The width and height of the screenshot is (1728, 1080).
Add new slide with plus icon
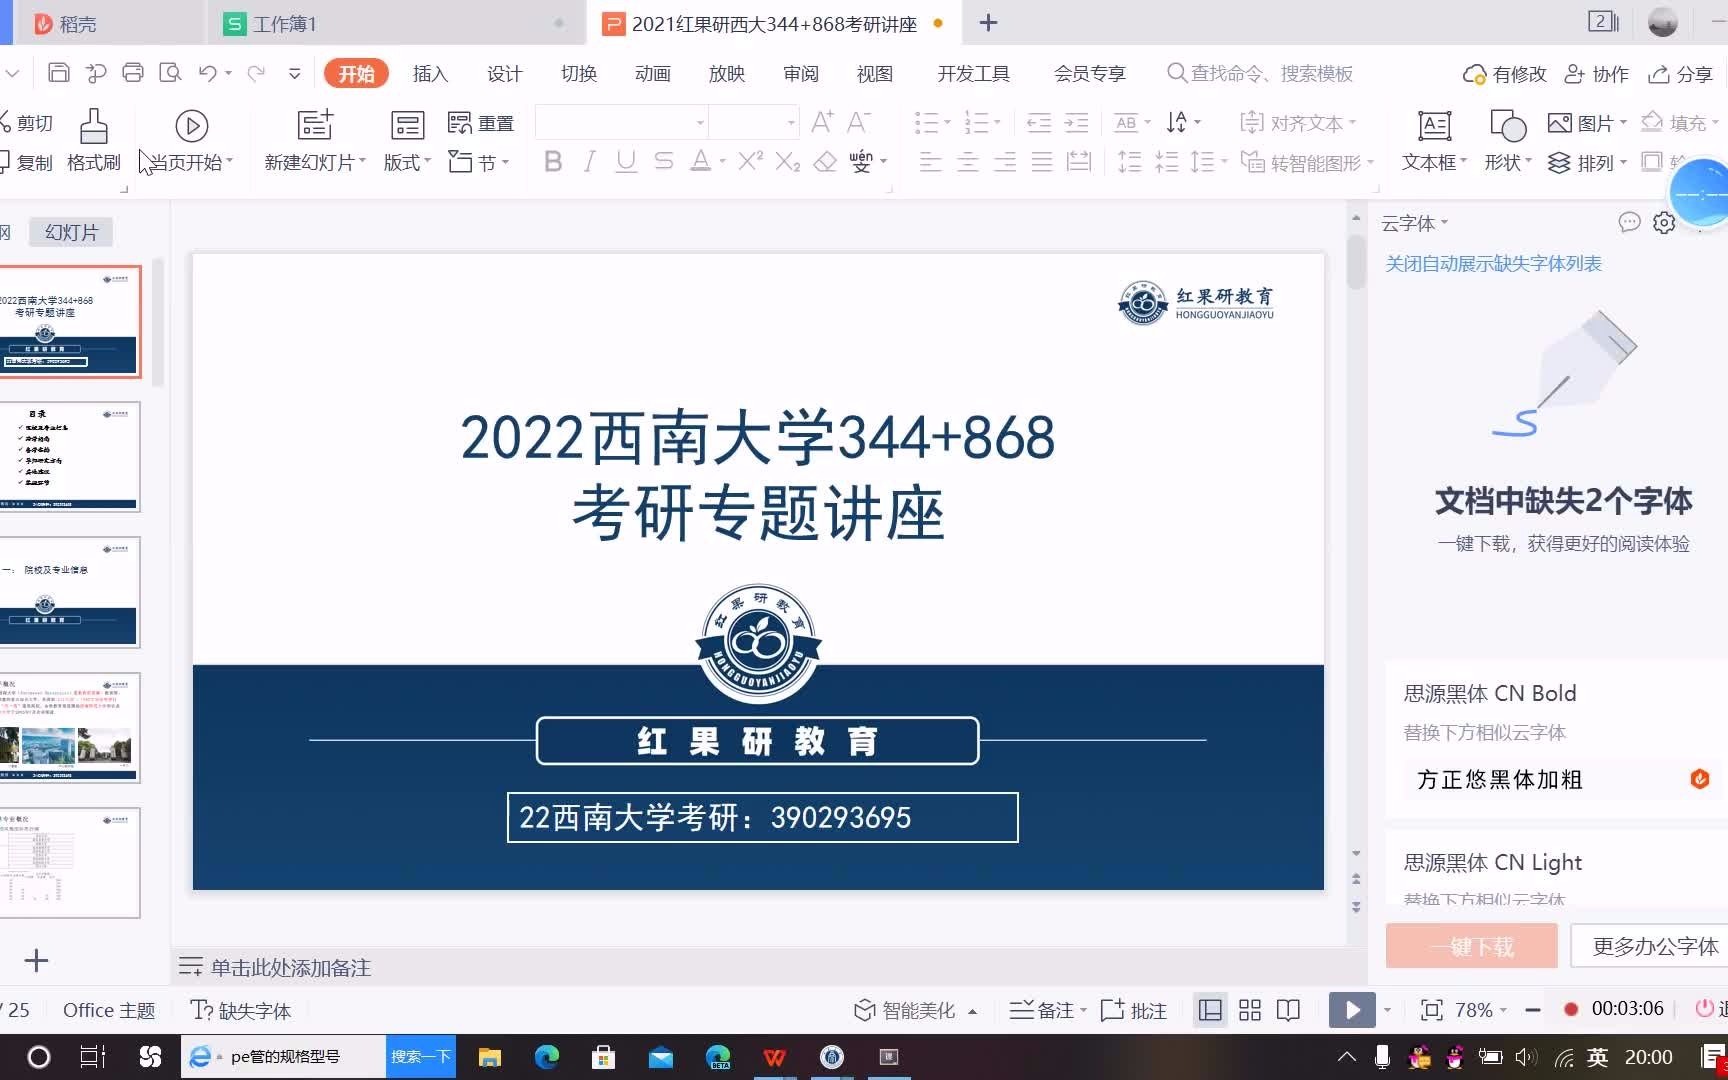[36, 961]
